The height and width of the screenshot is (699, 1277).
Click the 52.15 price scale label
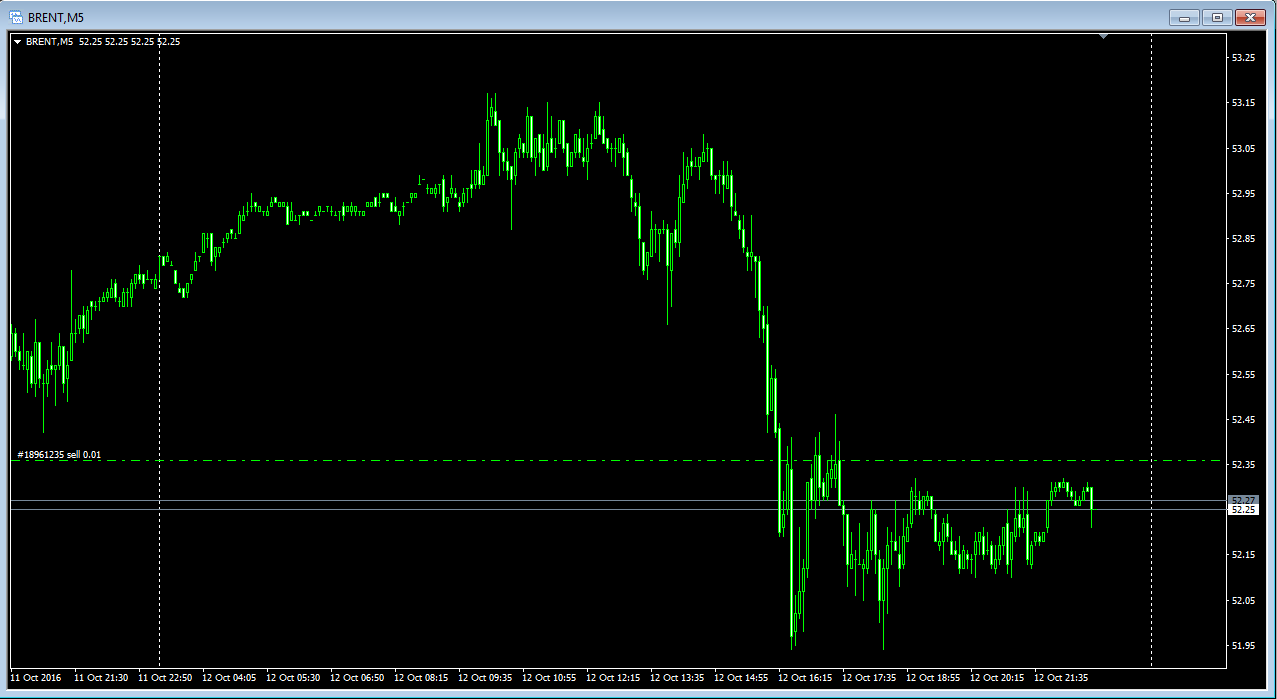[x=1243, y=555]
